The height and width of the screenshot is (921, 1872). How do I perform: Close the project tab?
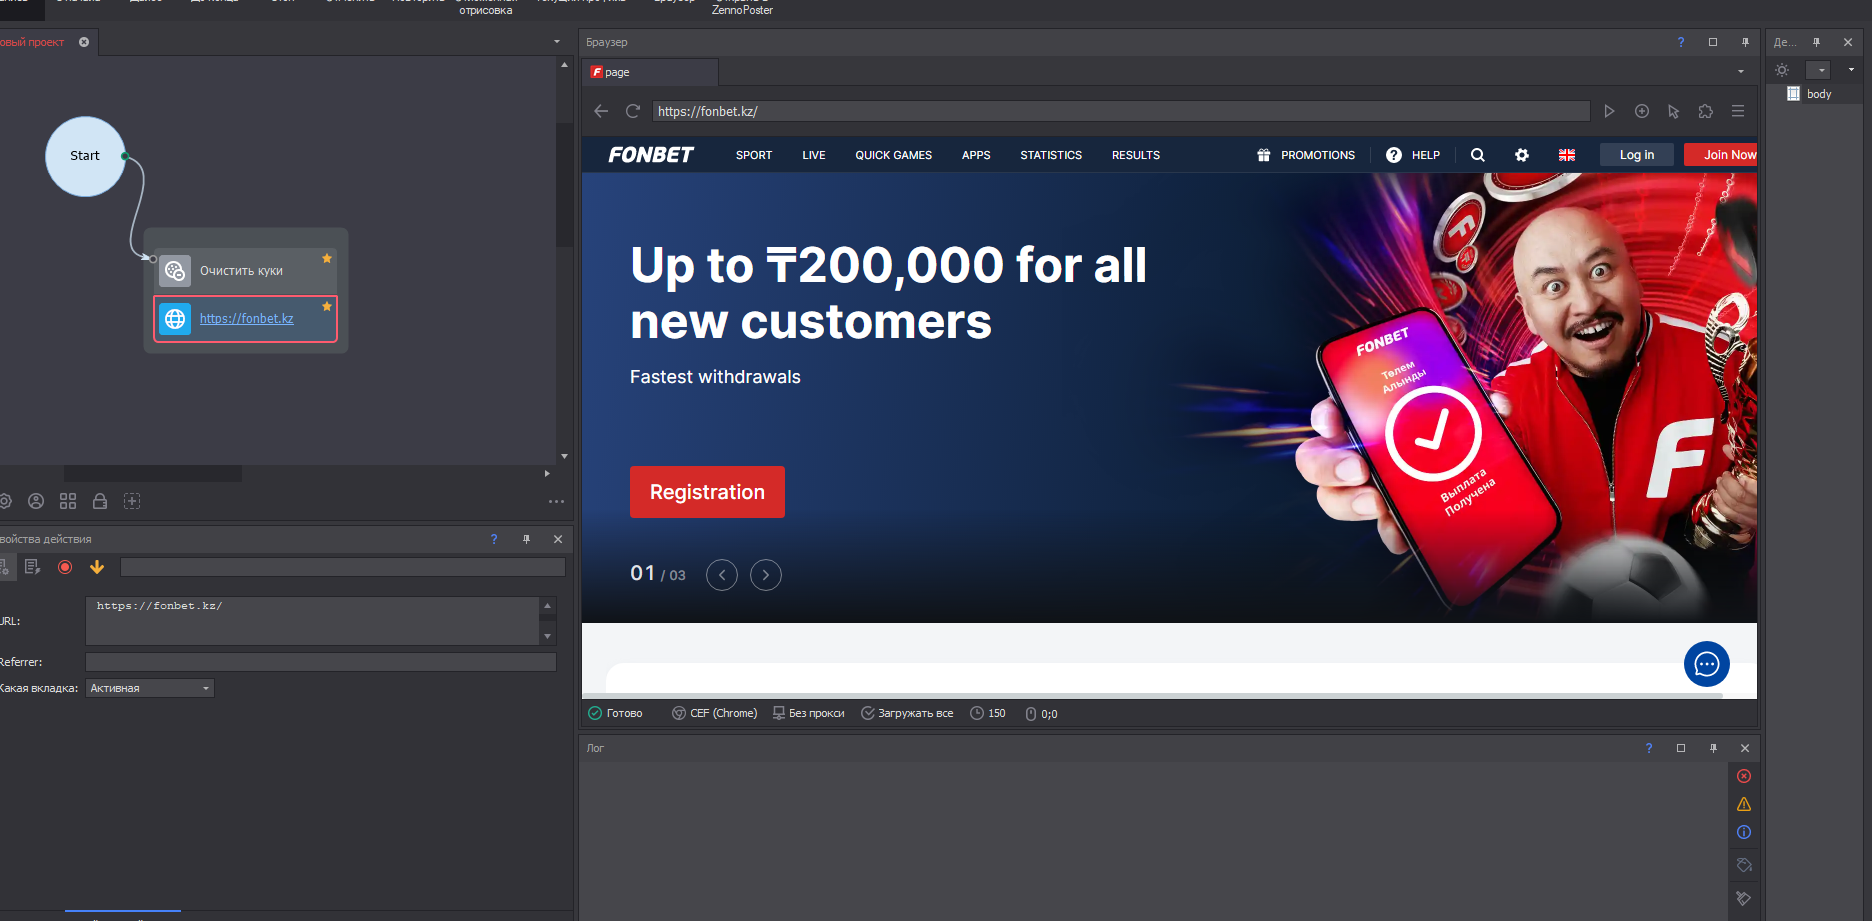tap(84, 42)
